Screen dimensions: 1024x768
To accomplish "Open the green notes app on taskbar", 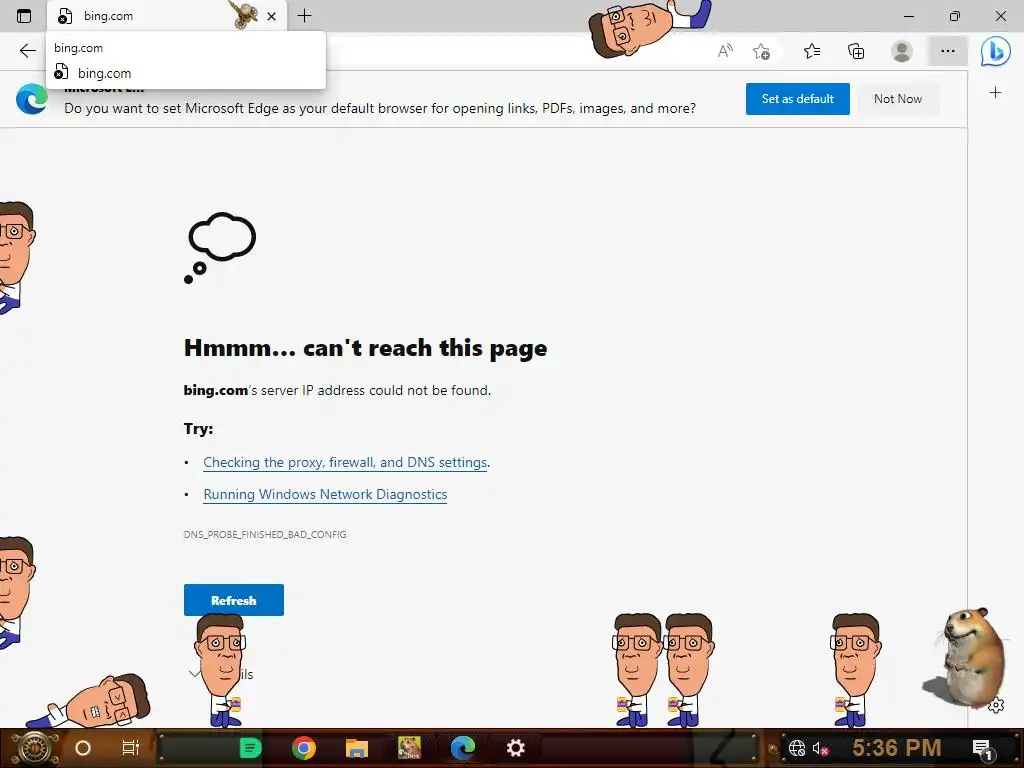I will coord(250,748).
